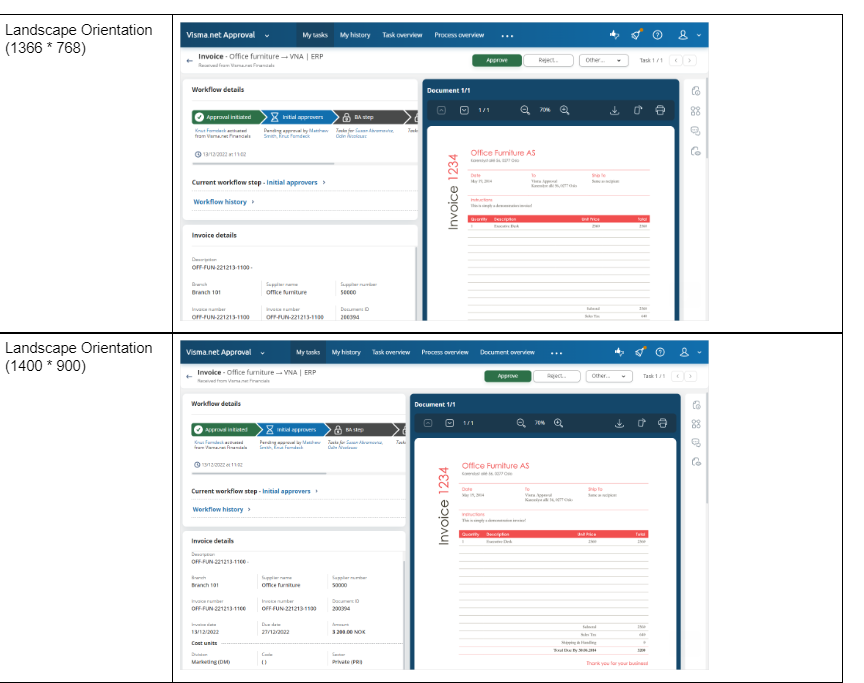Expand Current workflow step chevron, 1366*768 screenshot
This screenshot has height=683, width=864.
pos(324,182)
